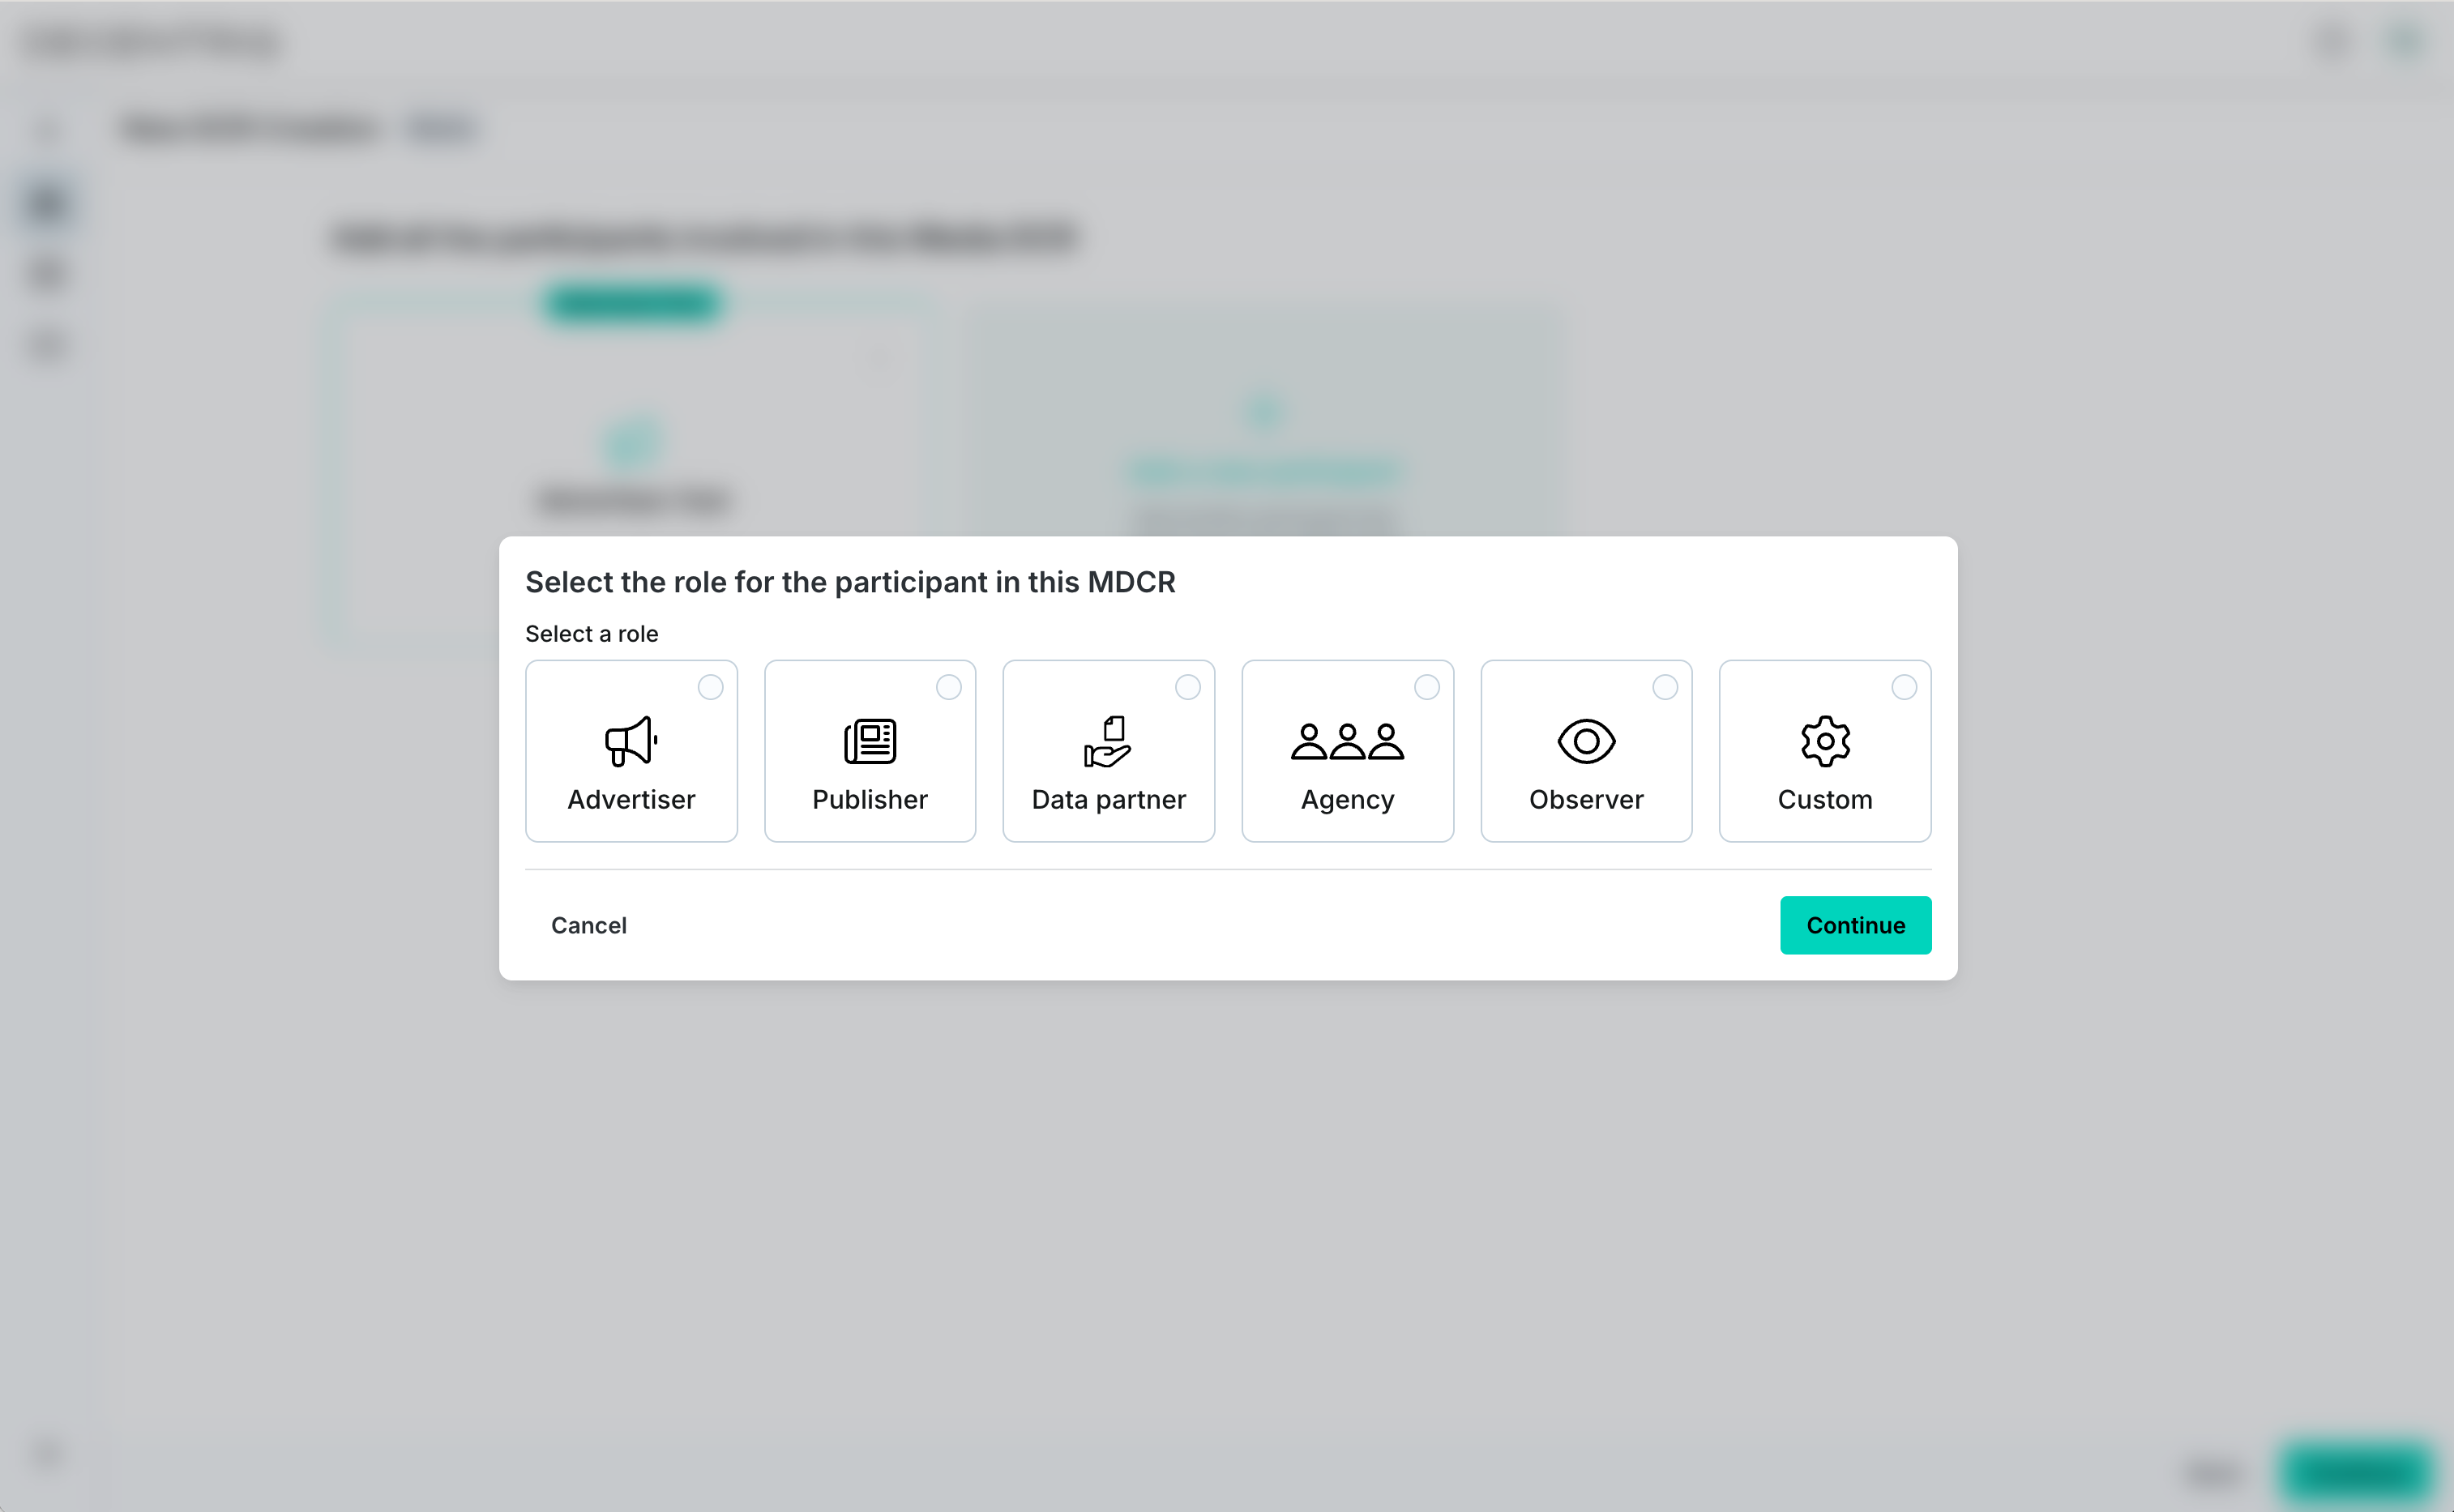Pick the Observer label text
This screenshot has height=1512, width=2454.
point(1586,799)
